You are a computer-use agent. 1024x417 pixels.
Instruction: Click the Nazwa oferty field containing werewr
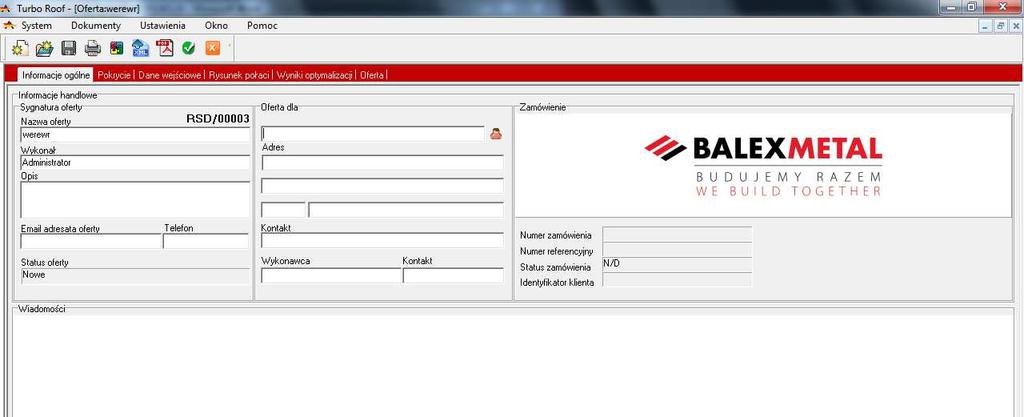(x=135, y=134)
